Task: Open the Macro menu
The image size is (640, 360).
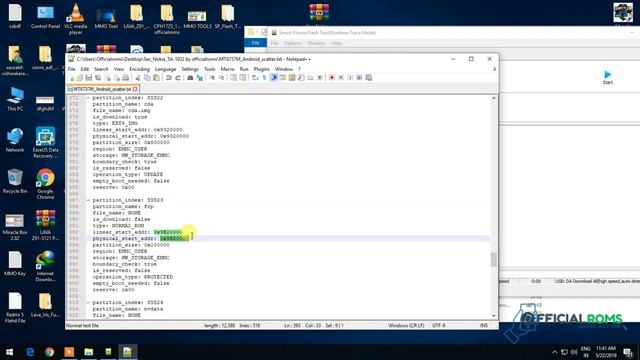Action: 227,69
